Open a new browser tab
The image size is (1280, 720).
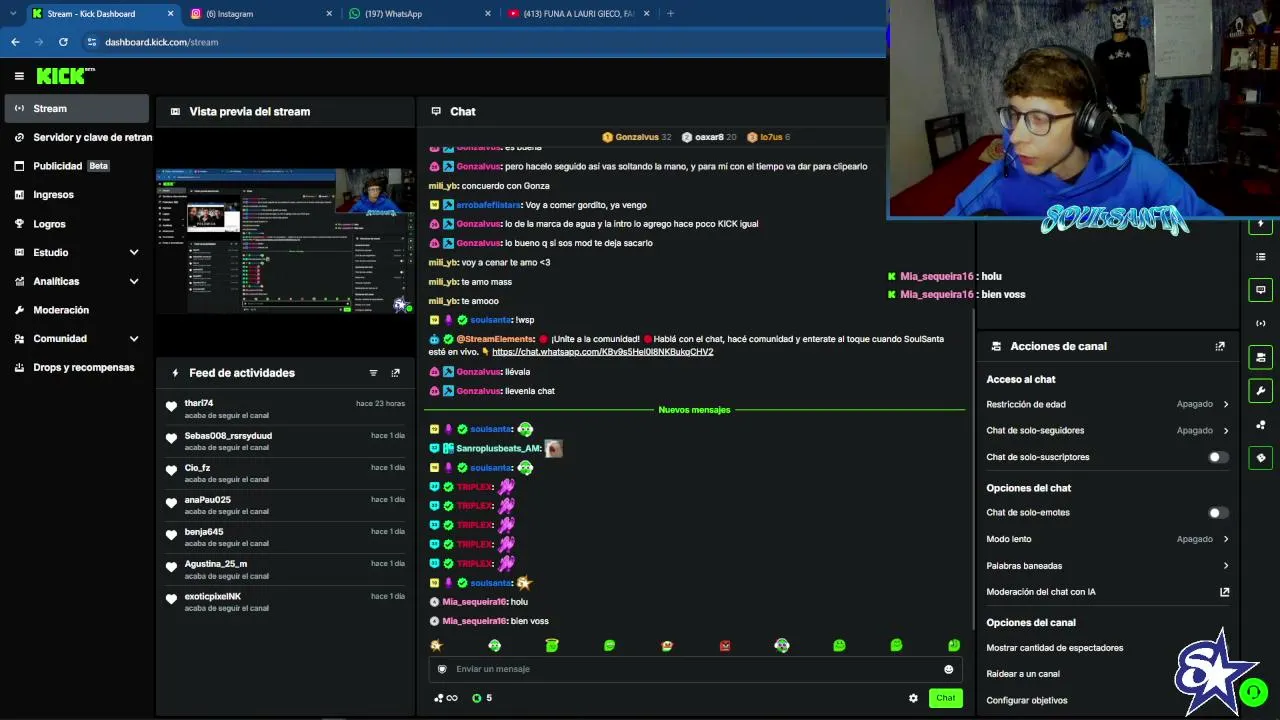pyautogui.click(x=670, y=14)
